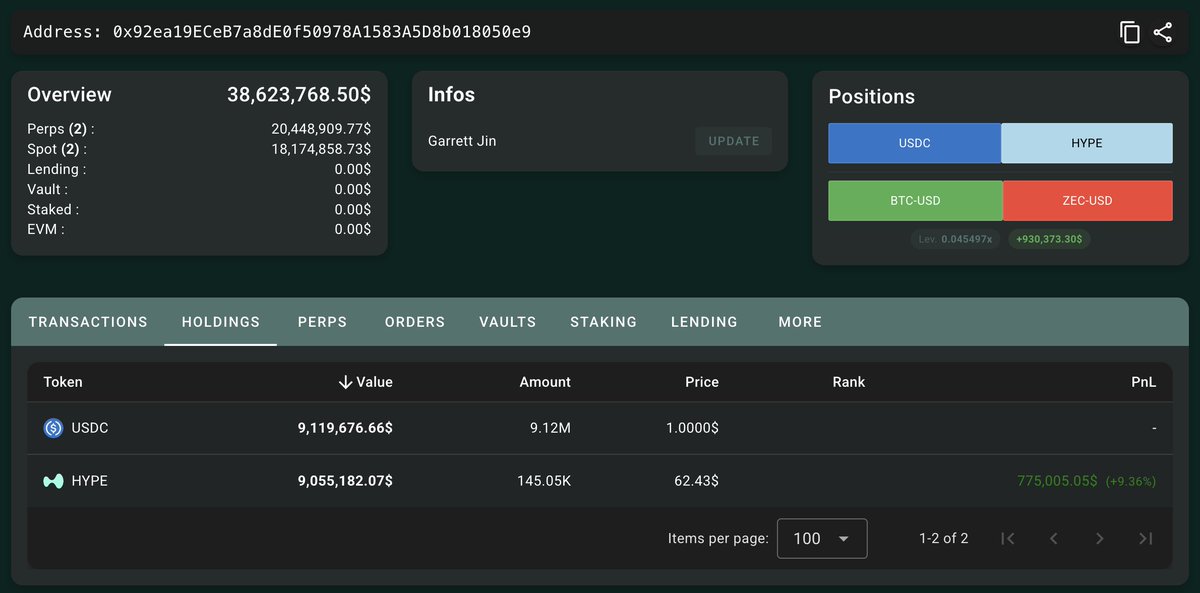Click the Perps value 20,448,909.77$

(321, 129)
